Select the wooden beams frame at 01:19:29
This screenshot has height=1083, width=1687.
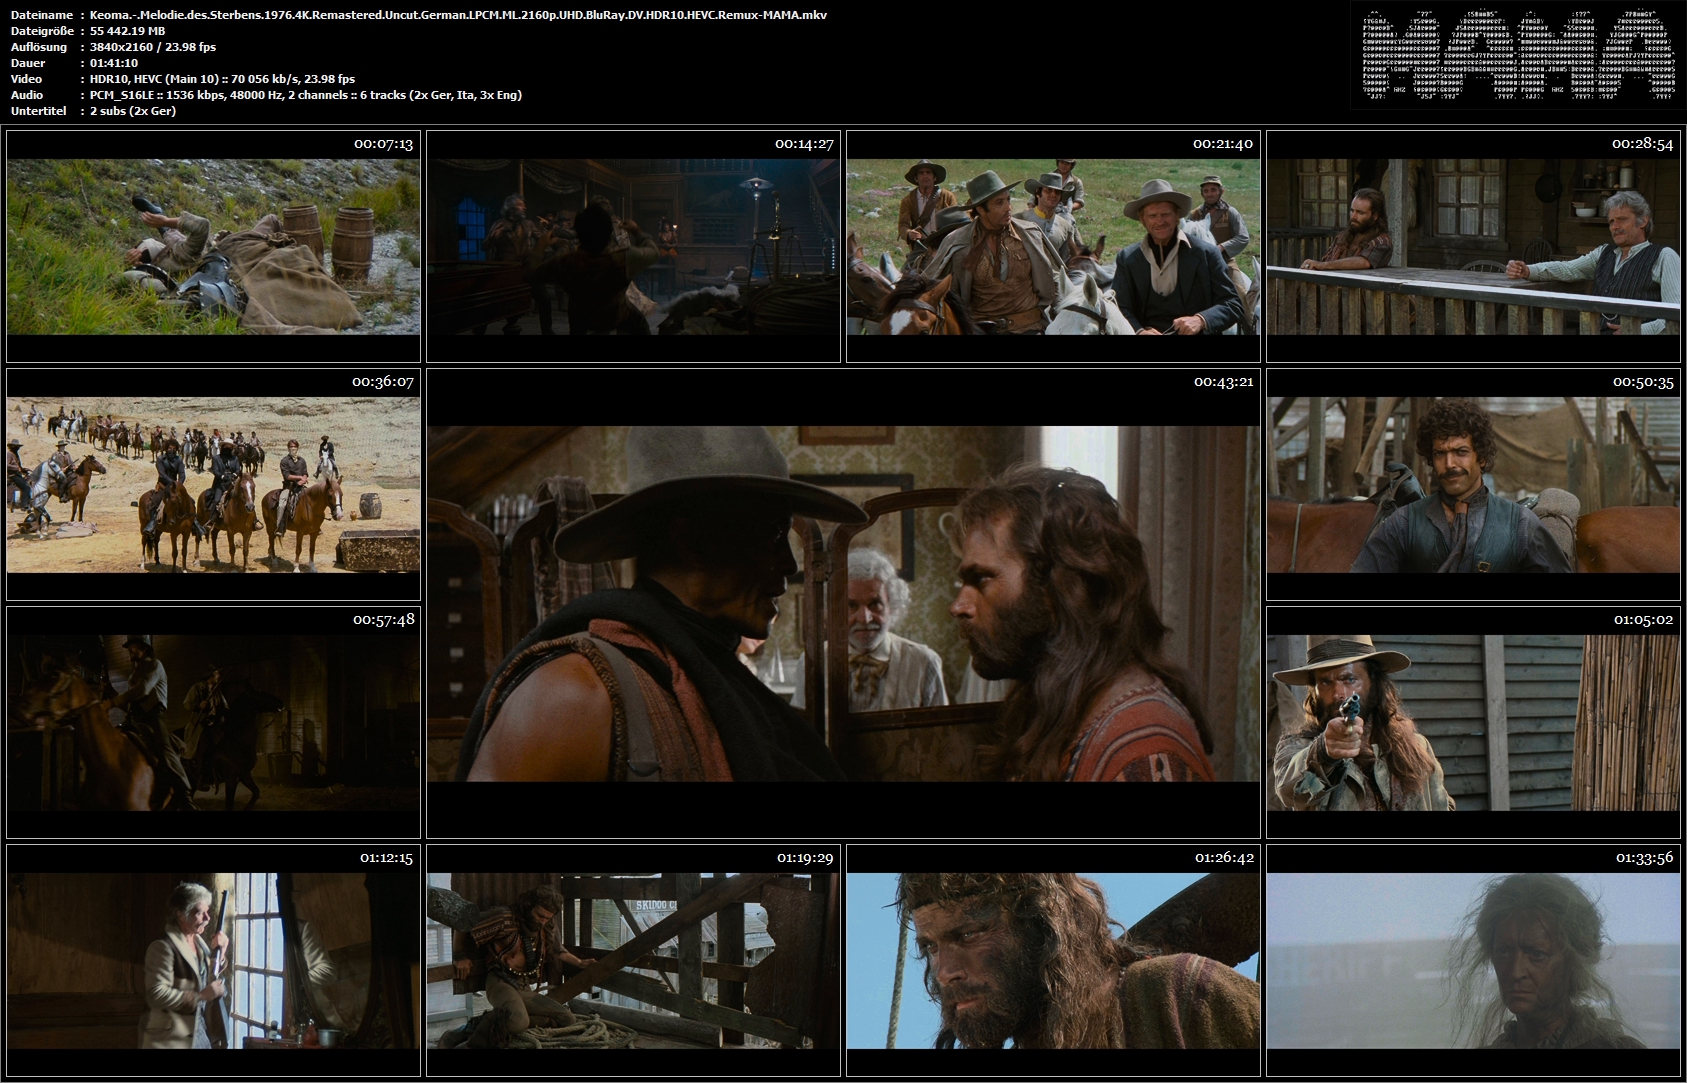633,960
